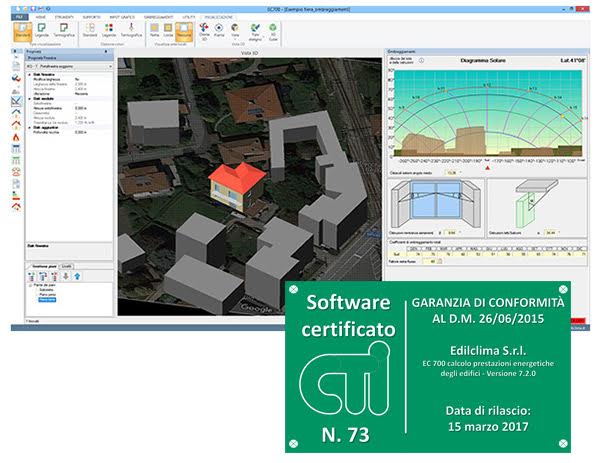This screenshot has height=463, width=600.
Task: Click the bottom red house icon in sidebar
Action: [x=16, y=207]
